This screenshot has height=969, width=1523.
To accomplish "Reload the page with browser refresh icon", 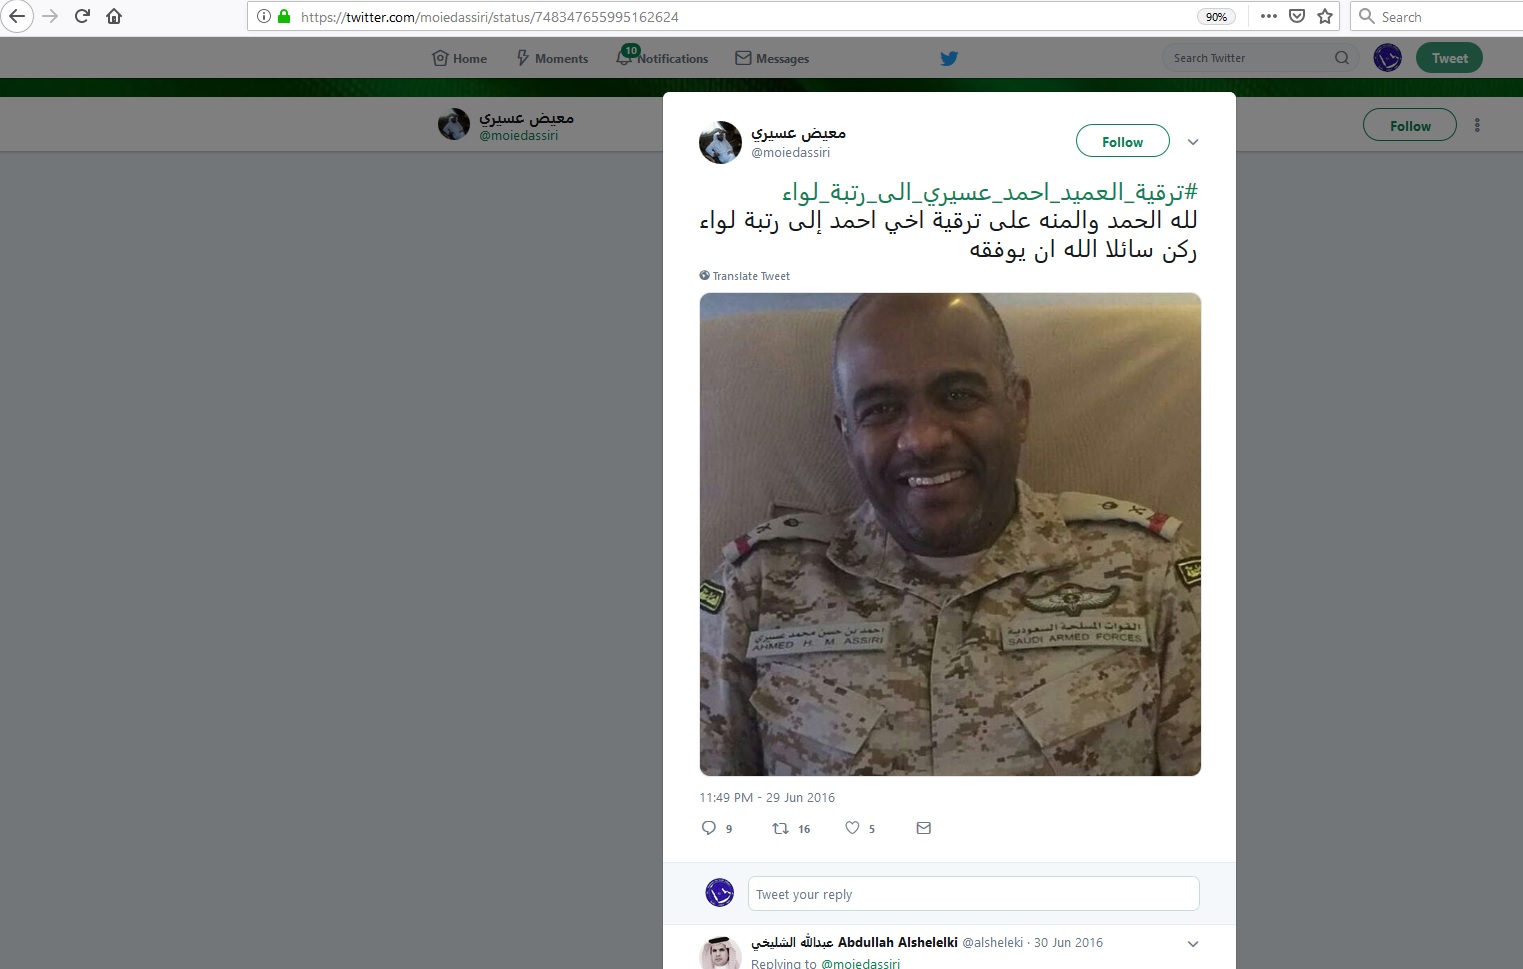I will (83, 16).
